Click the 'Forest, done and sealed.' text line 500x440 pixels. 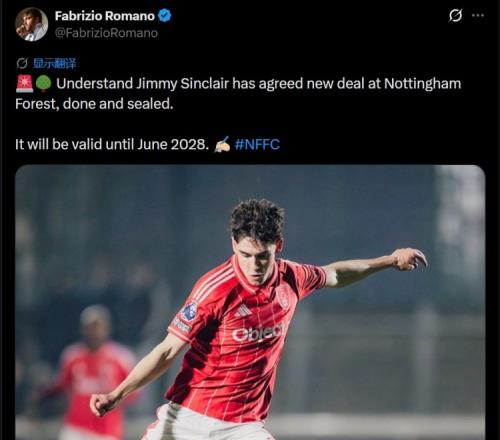pyautogui.click(x=94, y=104)
